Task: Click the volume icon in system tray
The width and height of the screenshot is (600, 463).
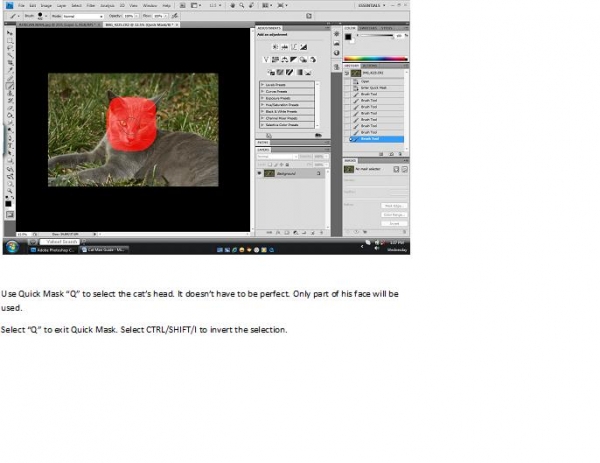Action: point(377,248)
